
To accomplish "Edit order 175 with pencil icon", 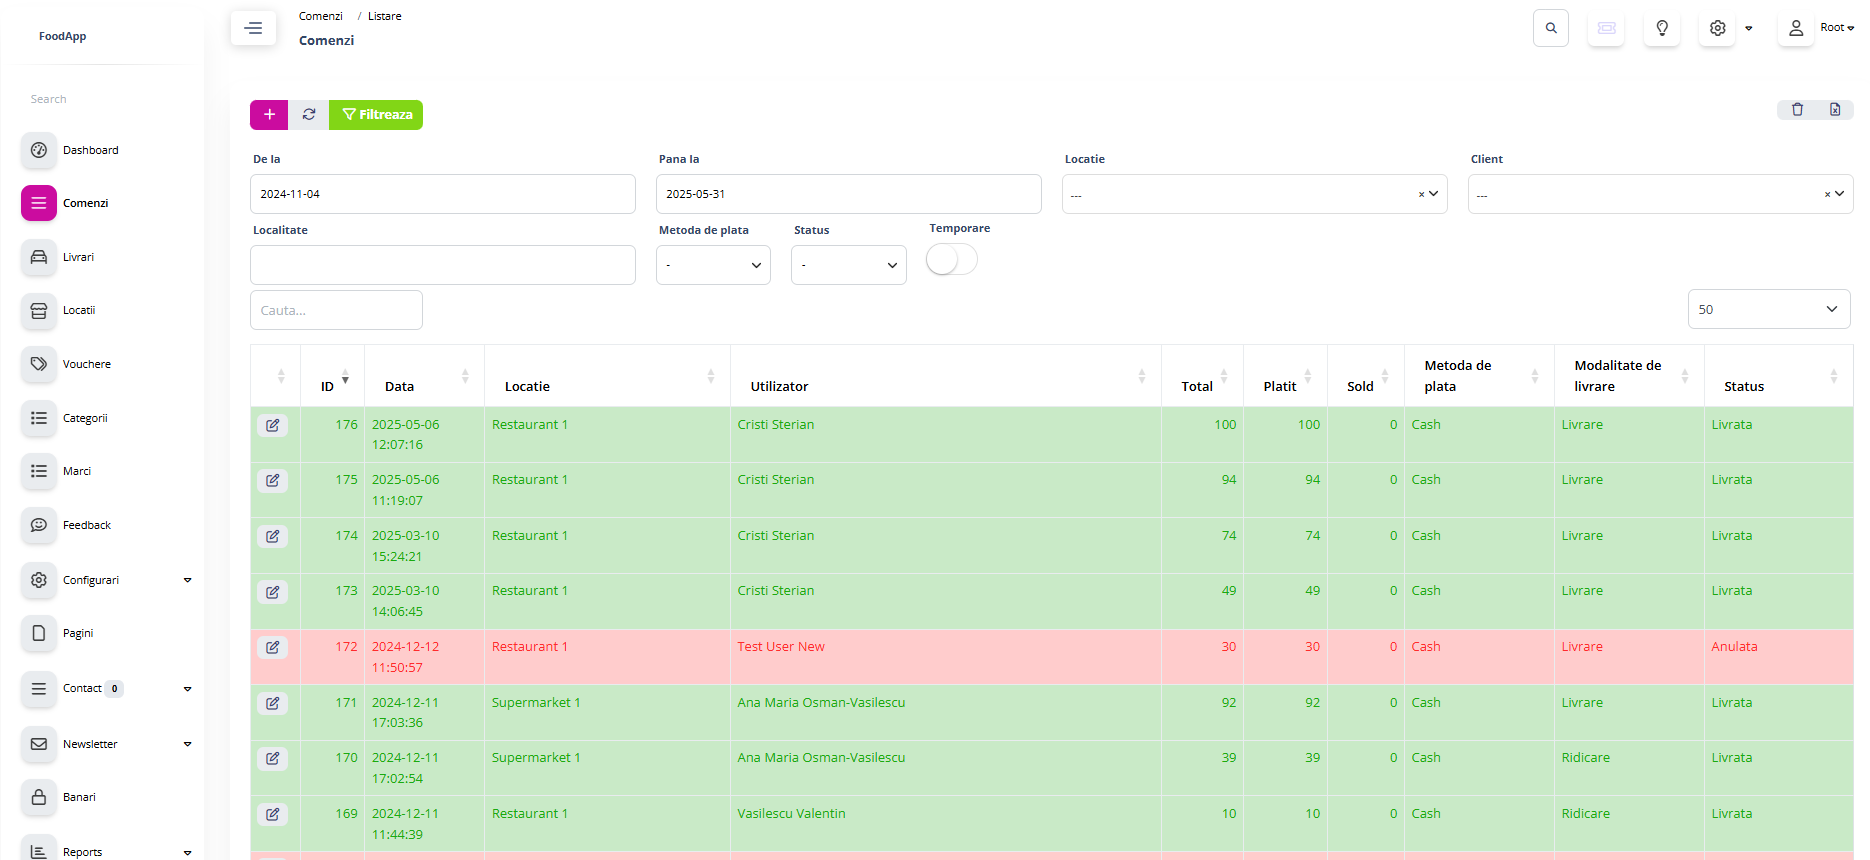I will click(x=272, y=481).
